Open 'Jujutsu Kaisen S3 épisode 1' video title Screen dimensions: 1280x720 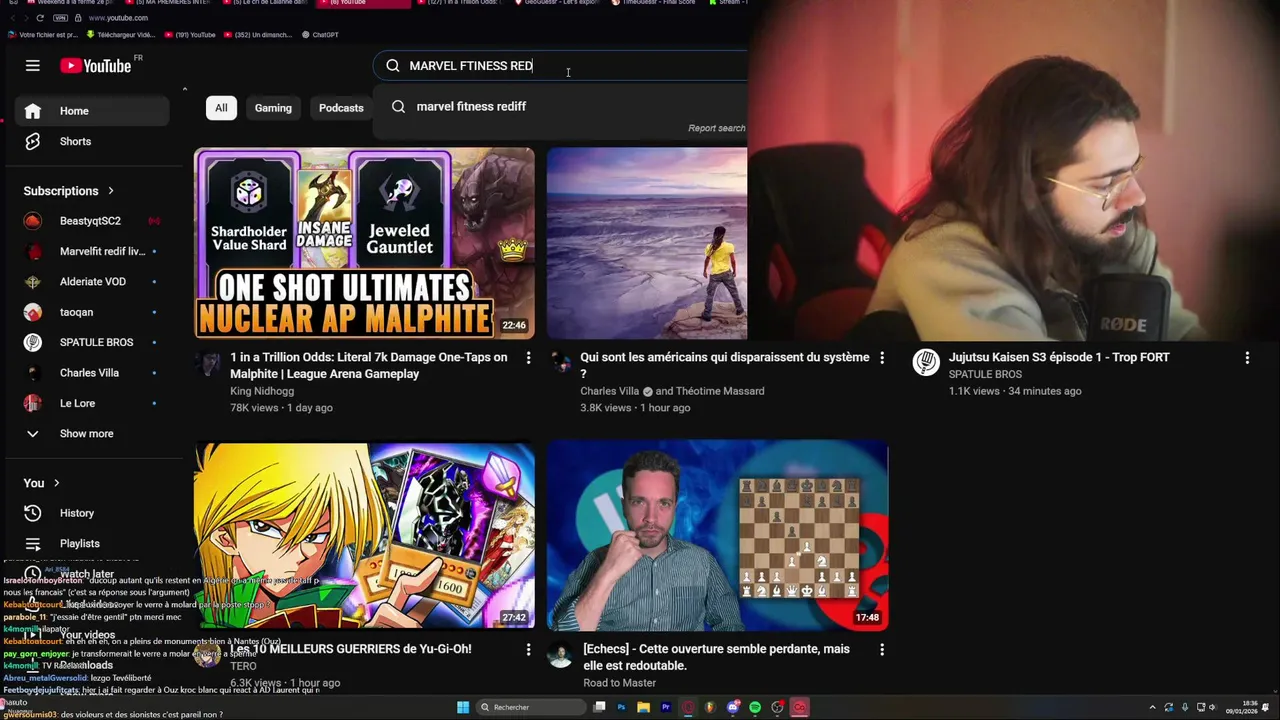click(1059, 357)
